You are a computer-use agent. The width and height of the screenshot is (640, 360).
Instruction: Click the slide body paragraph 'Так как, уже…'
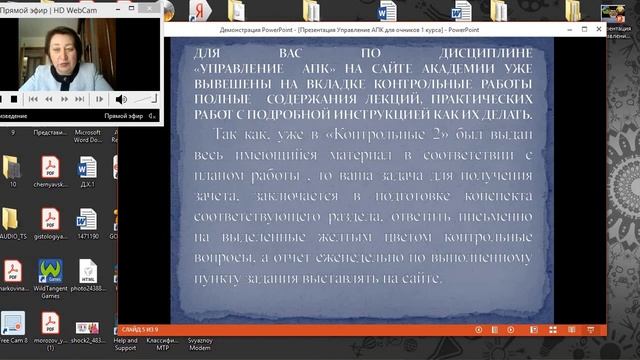click(x=363, y=206)
